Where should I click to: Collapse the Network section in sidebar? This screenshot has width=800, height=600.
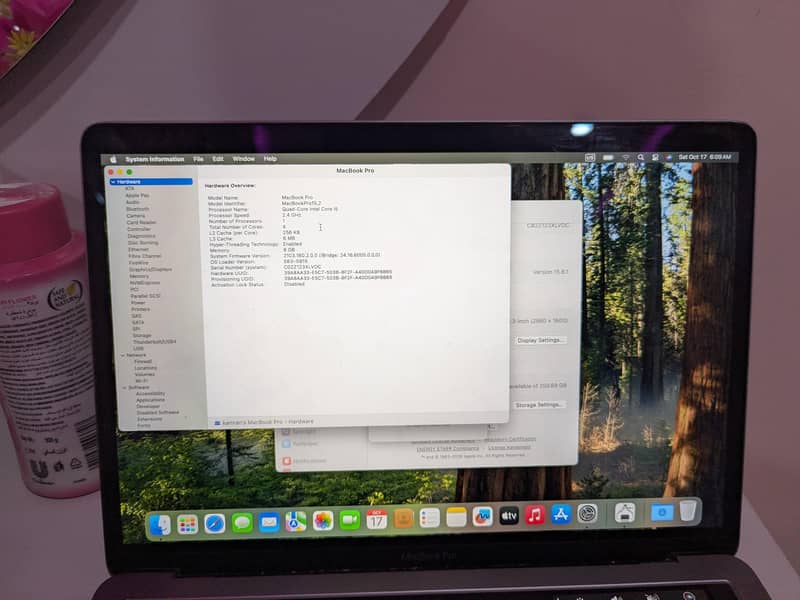122,355
